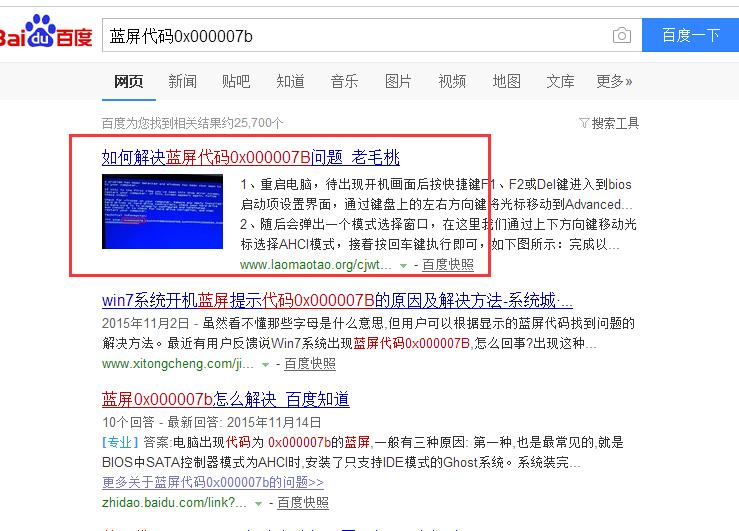
Task: Expand dropdown arrow next to zhidao.baidu.com
Action: coord(258,504)
